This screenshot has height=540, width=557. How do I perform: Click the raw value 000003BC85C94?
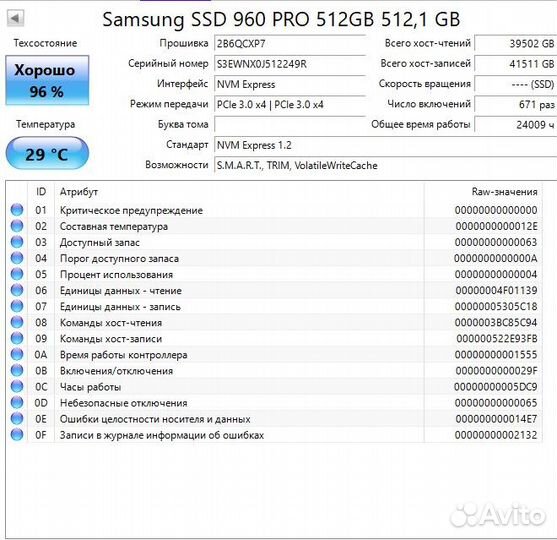pyautogui.click(x=496, y=323)
